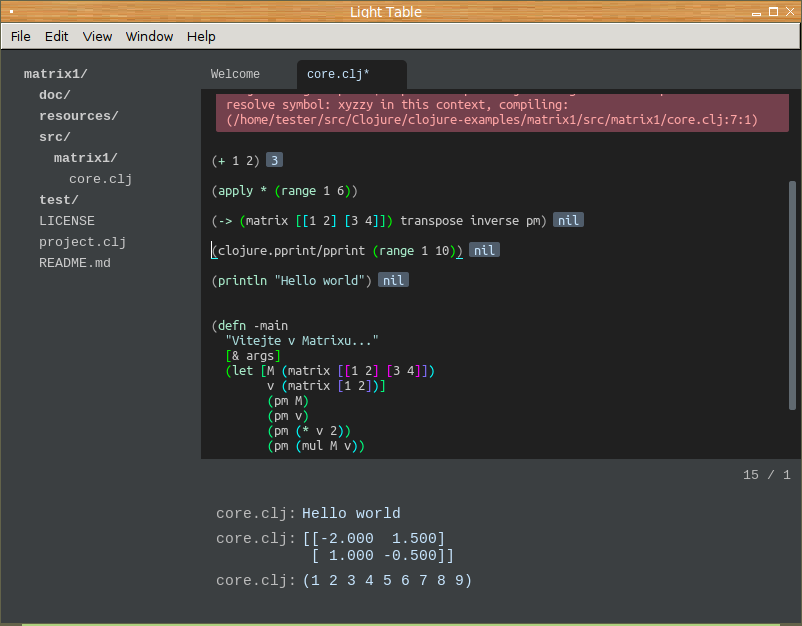Viewport: 802px width, 626px height.
Task: Click the inline result 3 badge
Action: (x=274, y=160)
